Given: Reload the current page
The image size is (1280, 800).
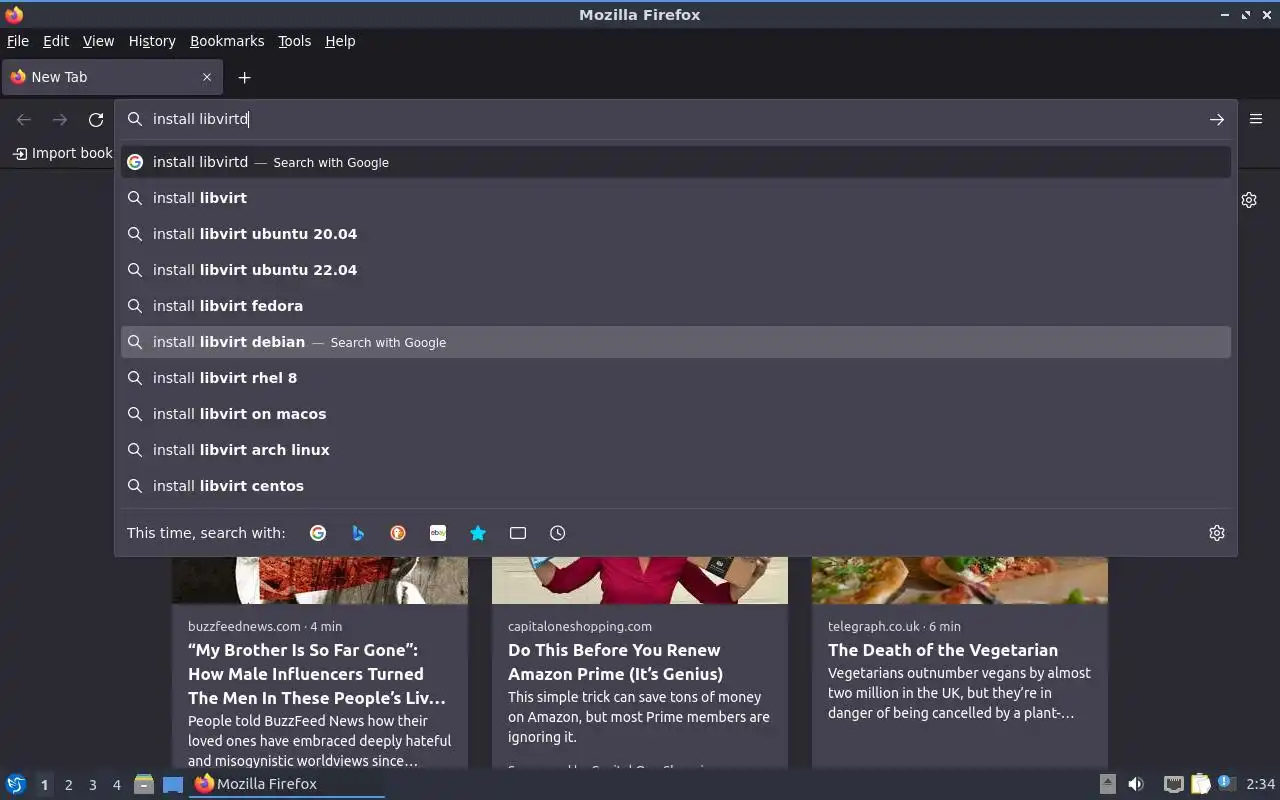Looking at the screenshot, I should [x=96, y=119].
